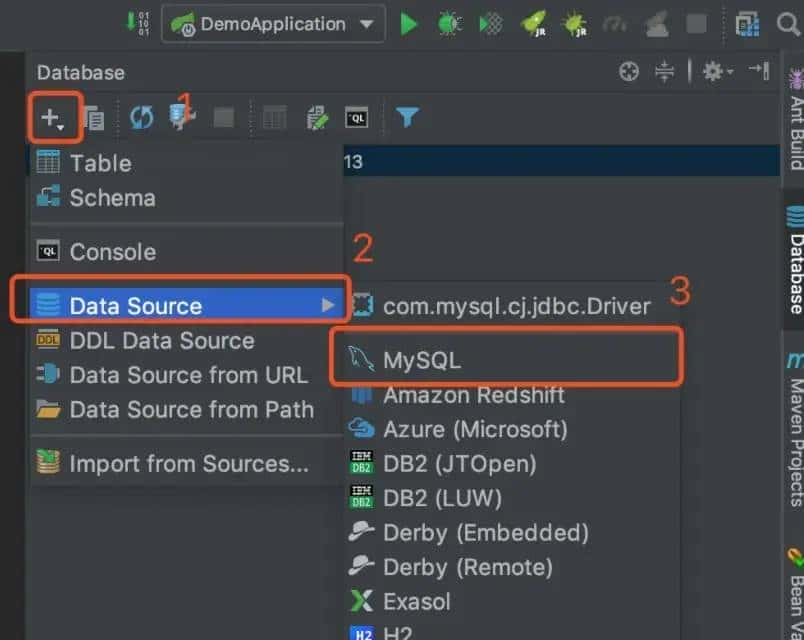The width and height of the screenshot is (804, 640).
Task: Hide the Database panel using the arrow icon
Action: (x=759, y=71)
